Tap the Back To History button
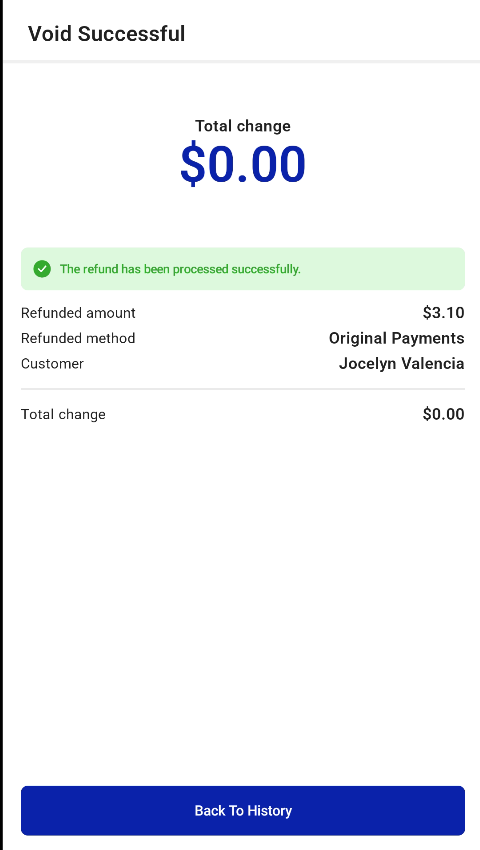 tap(243, 810)
